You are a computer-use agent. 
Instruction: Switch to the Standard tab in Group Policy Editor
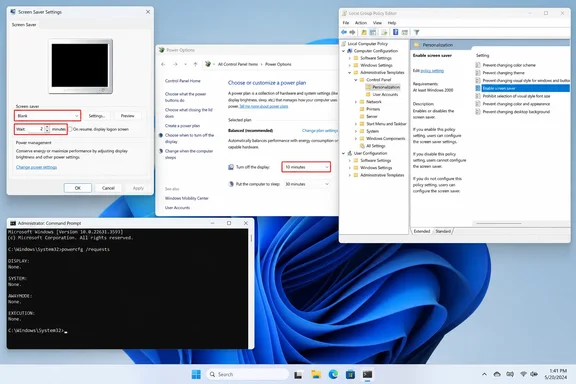point(443,231)
